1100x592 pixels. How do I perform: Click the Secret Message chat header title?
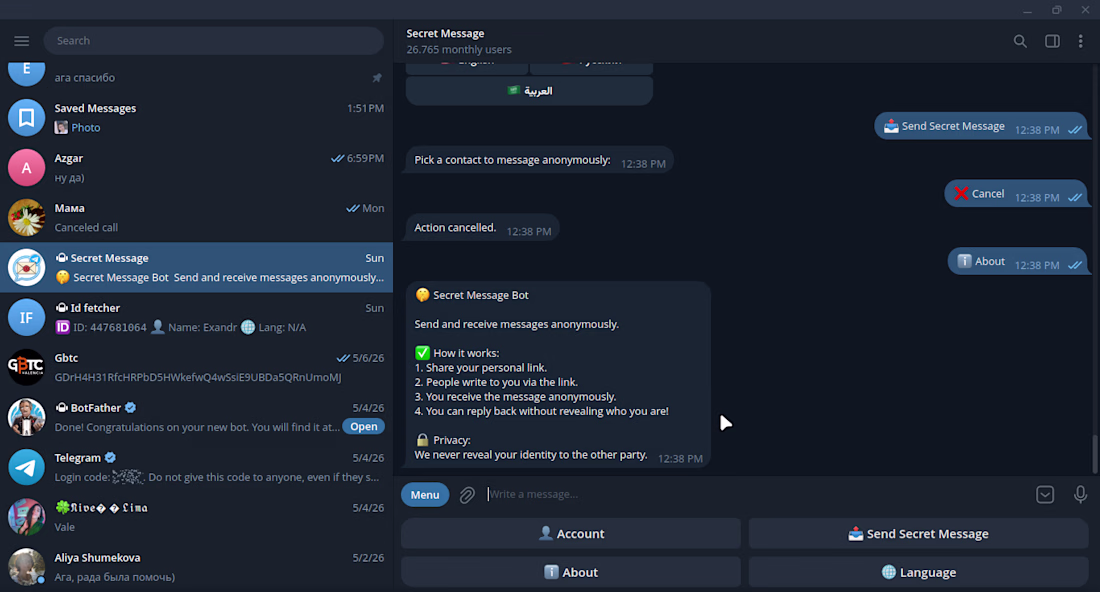[445, 33]
